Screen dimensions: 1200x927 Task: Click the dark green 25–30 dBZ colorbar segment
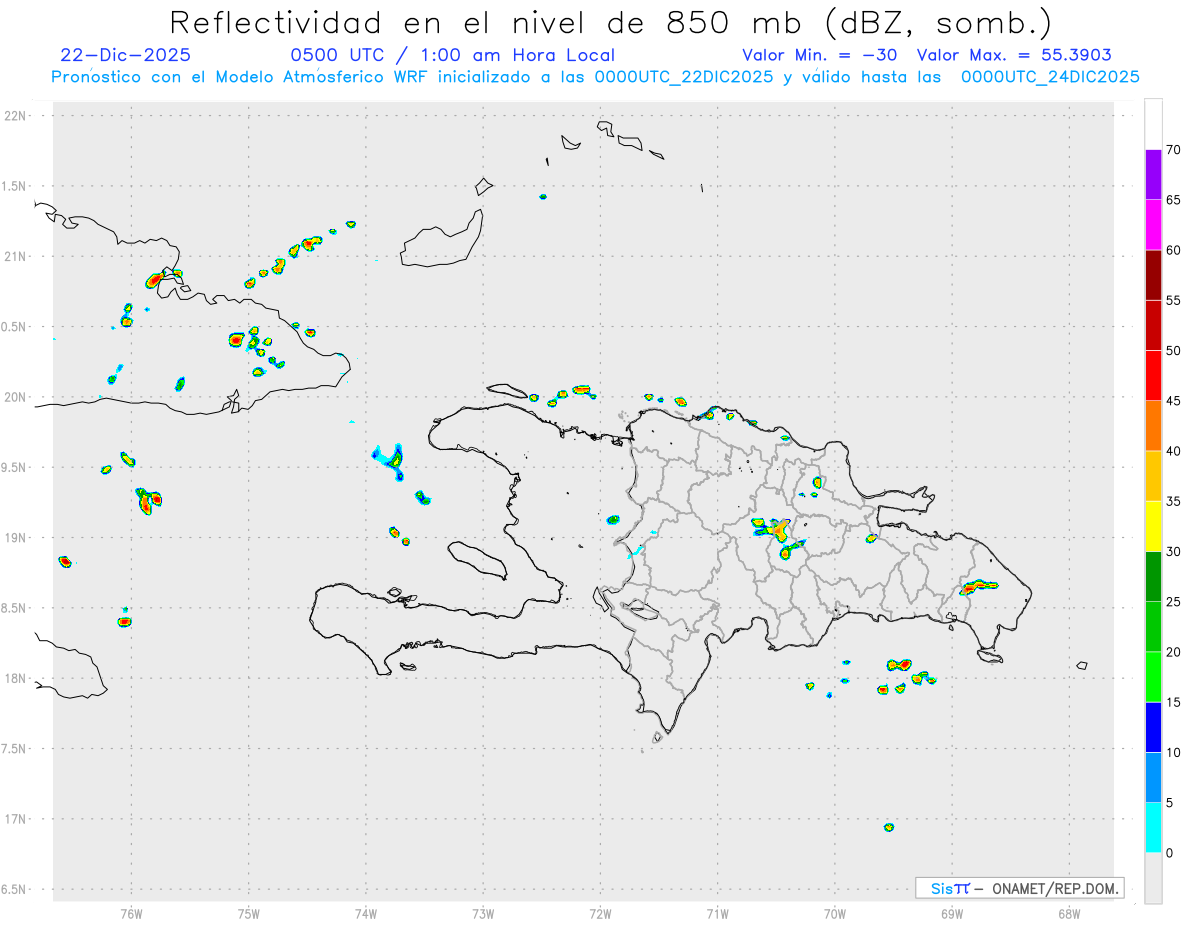pyautogui.click(x=1153, y=577)
